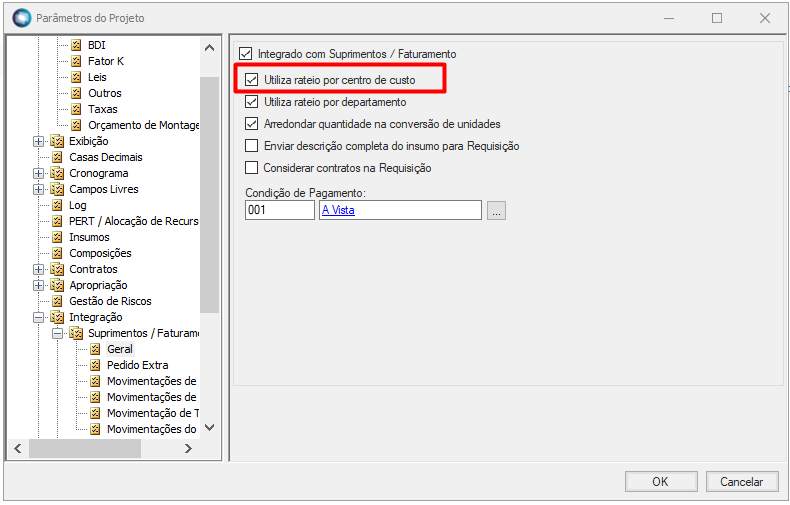790x505 pixels.
Task: Select Taxas in the tree
Action: (102, 109)
